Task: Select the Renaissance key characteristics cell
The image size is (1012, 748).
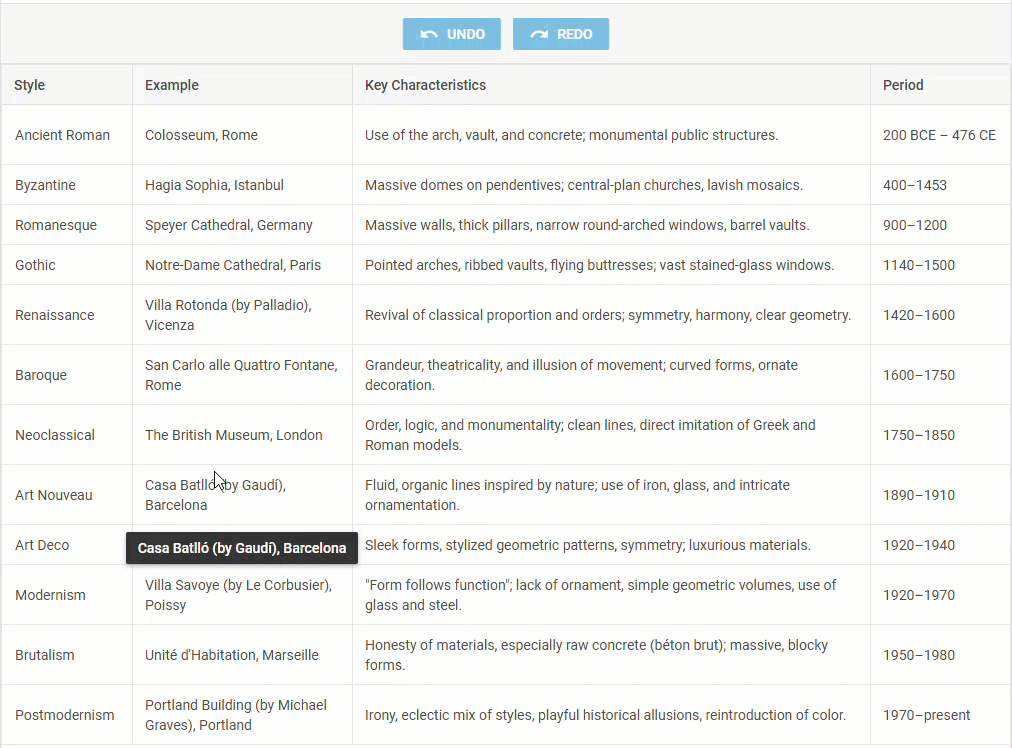Action: [608, 315]
